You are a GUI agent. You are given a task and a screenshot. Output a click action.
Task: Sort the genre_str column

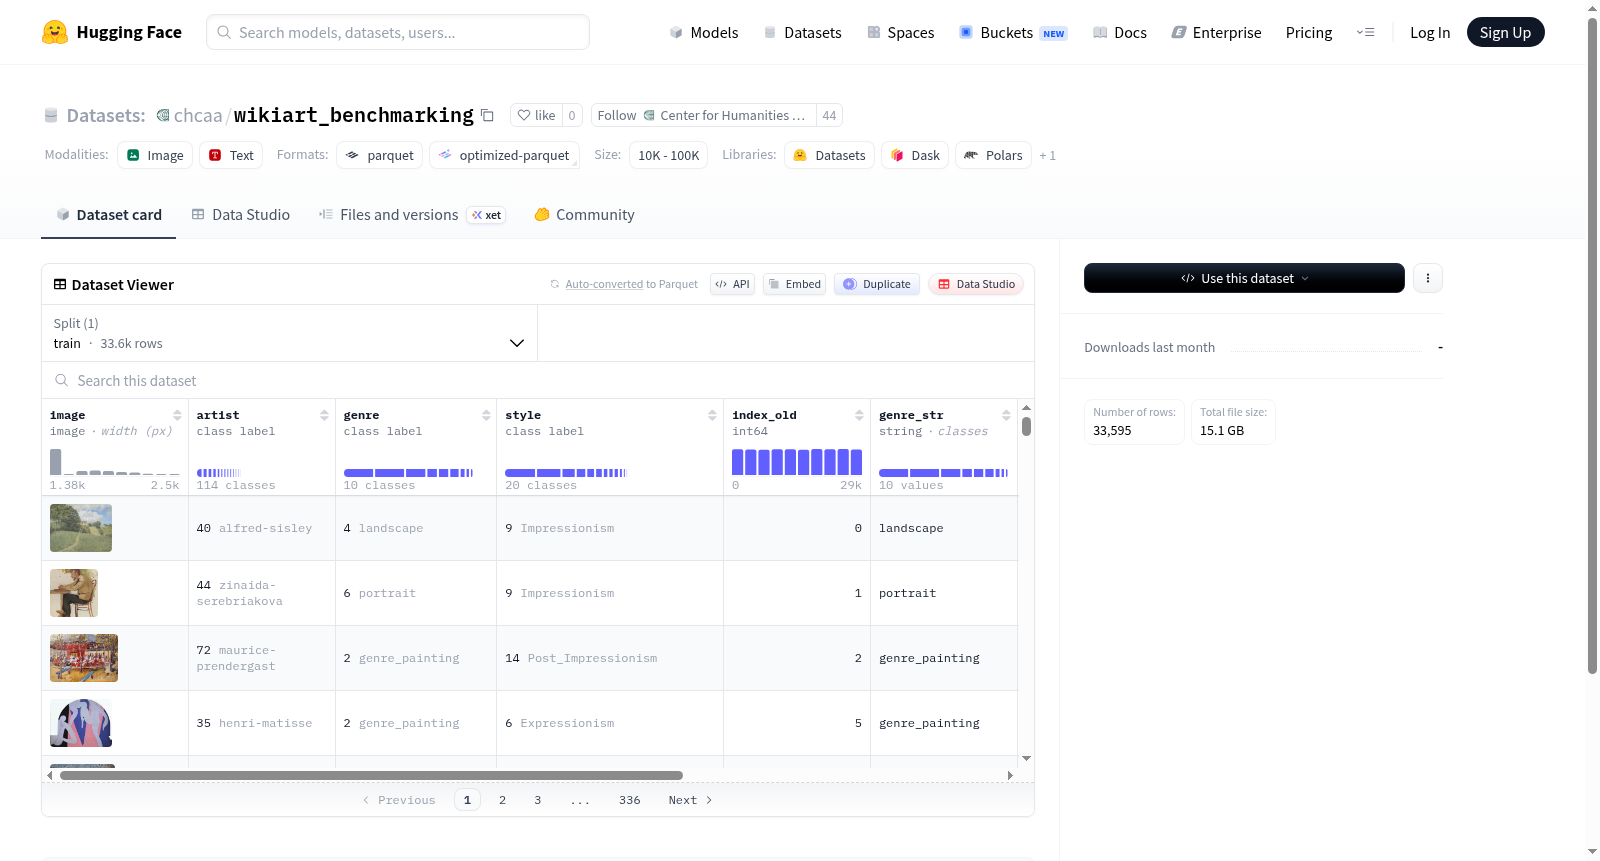pyautogui.click(x=1006, y=415)
